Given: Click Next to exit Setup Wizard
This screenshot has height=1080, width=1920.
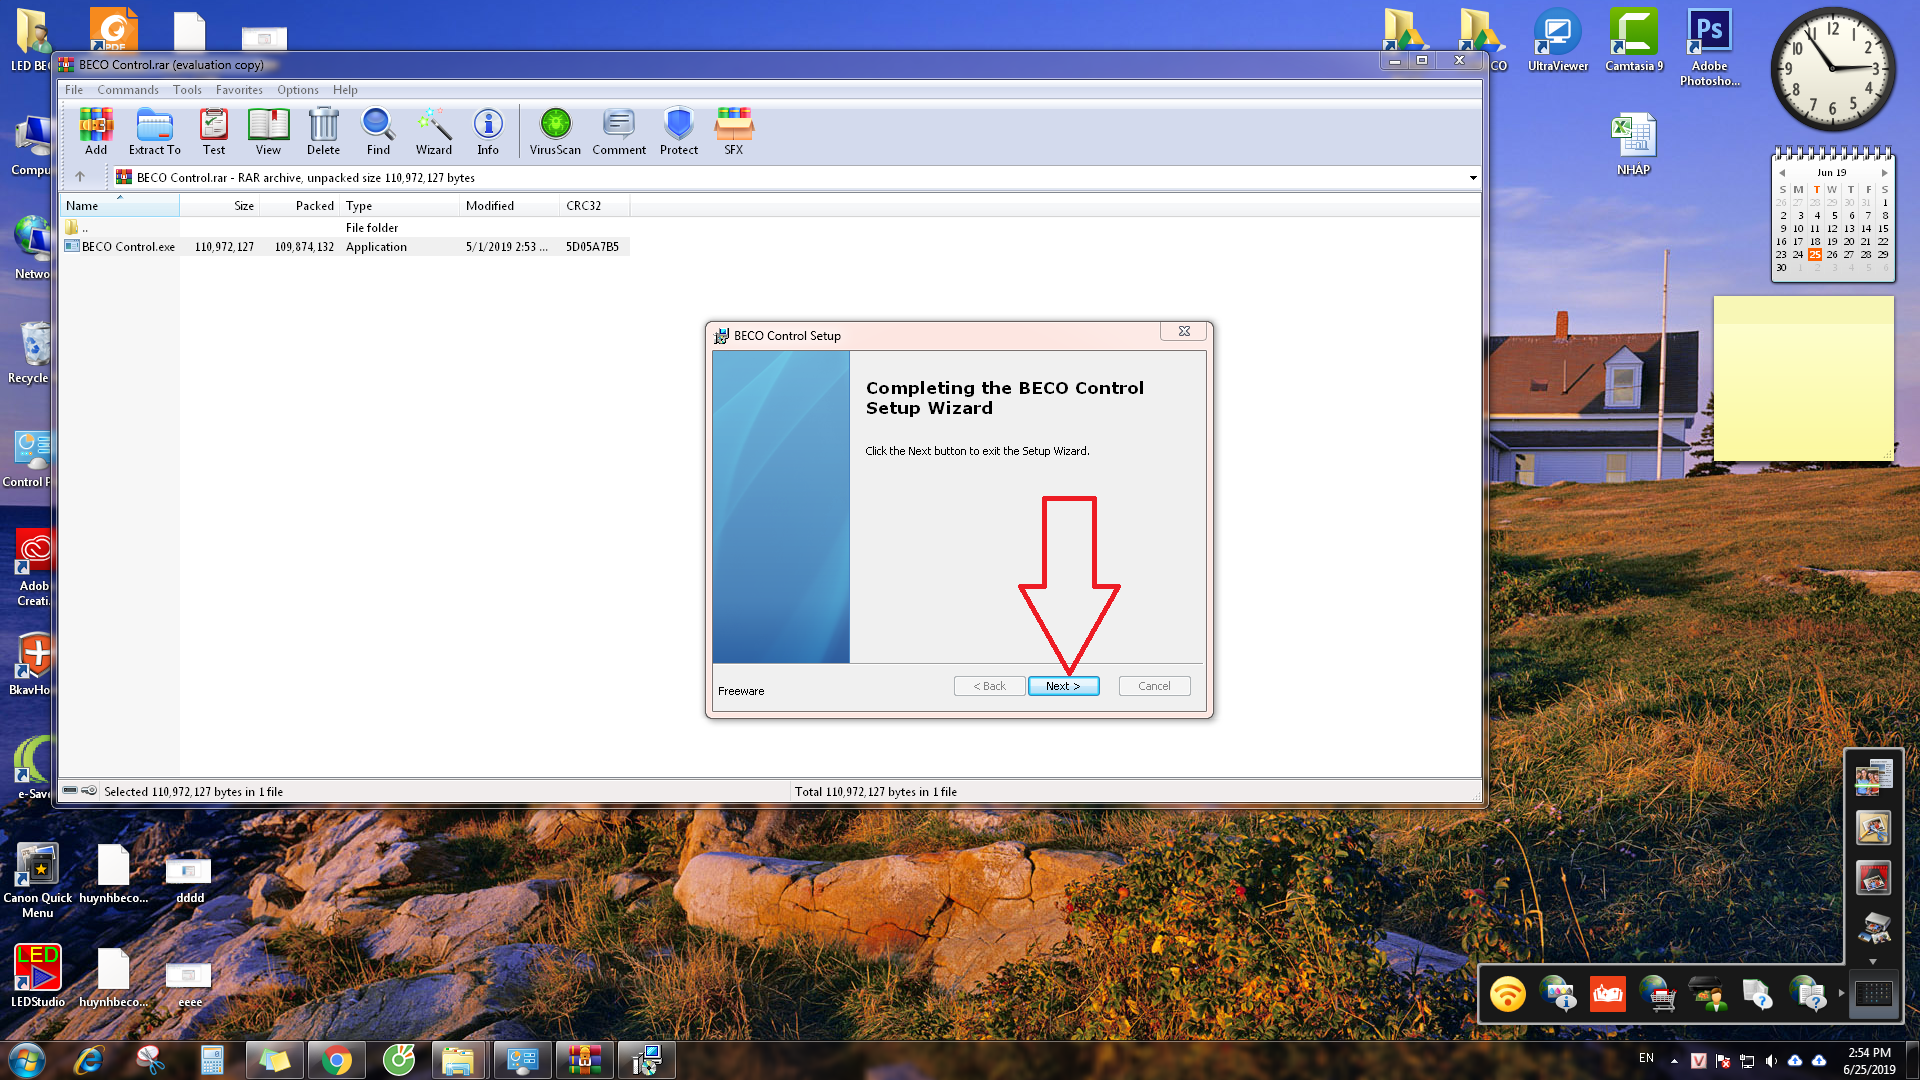Looking at the screenshot, I should click(1063, 686).
